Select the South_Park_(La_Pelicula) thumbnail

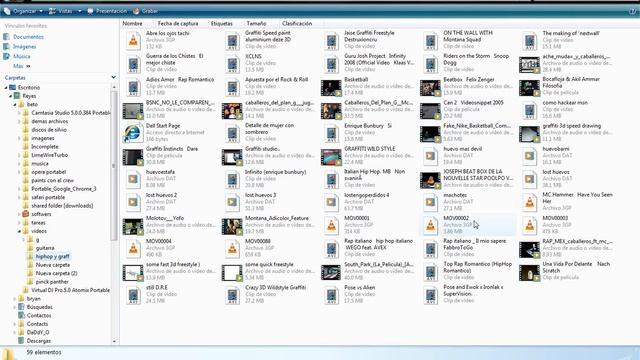point(331,273)
